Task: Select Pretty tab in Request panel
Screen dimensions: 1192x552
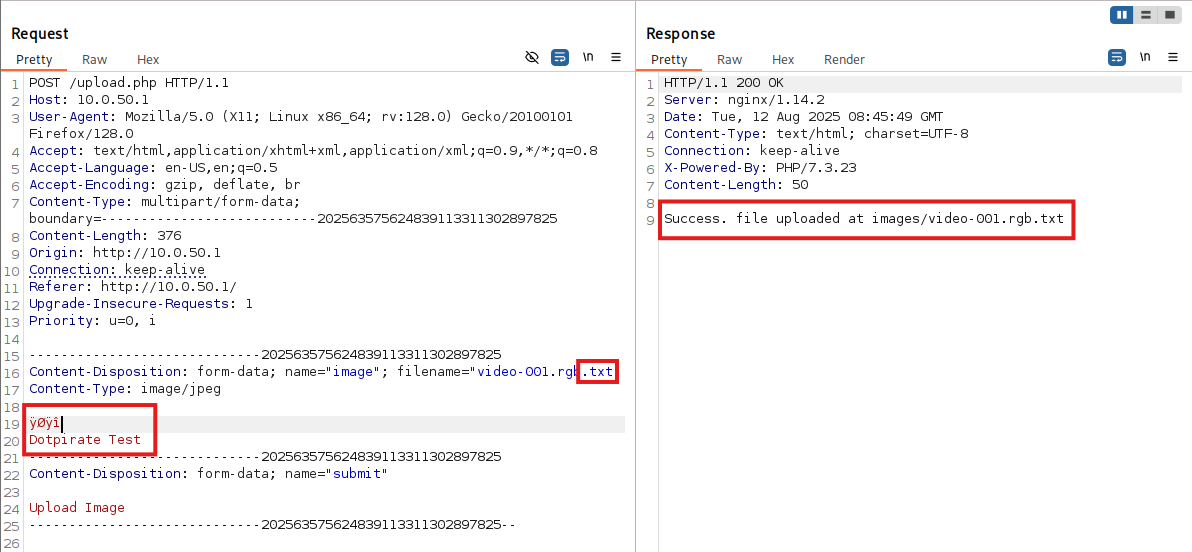Action: pyautogui.click(x=34, y=60)
